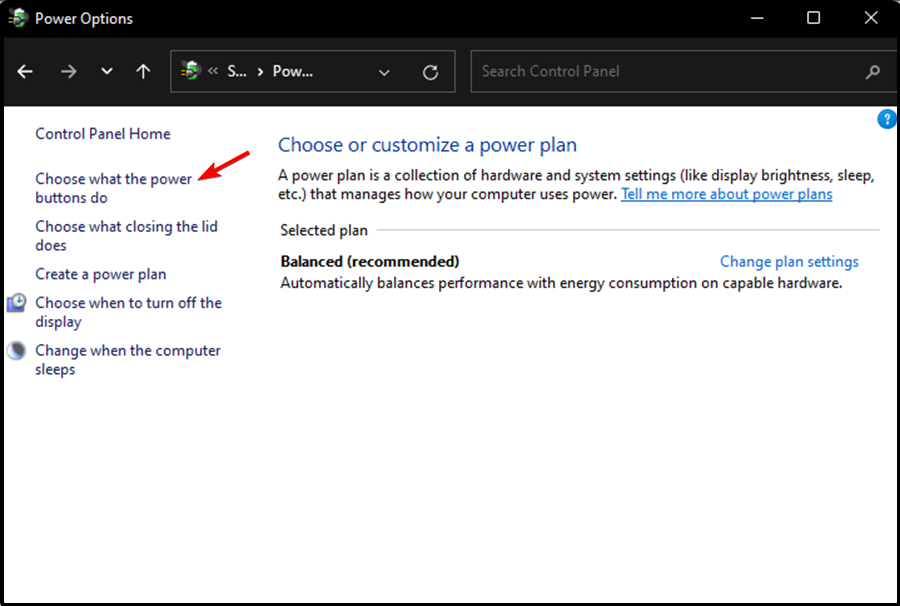This screenshot has height=606, width=900.
Task: Click the Power Options icon in the address bar
Action: click(190, 71)
